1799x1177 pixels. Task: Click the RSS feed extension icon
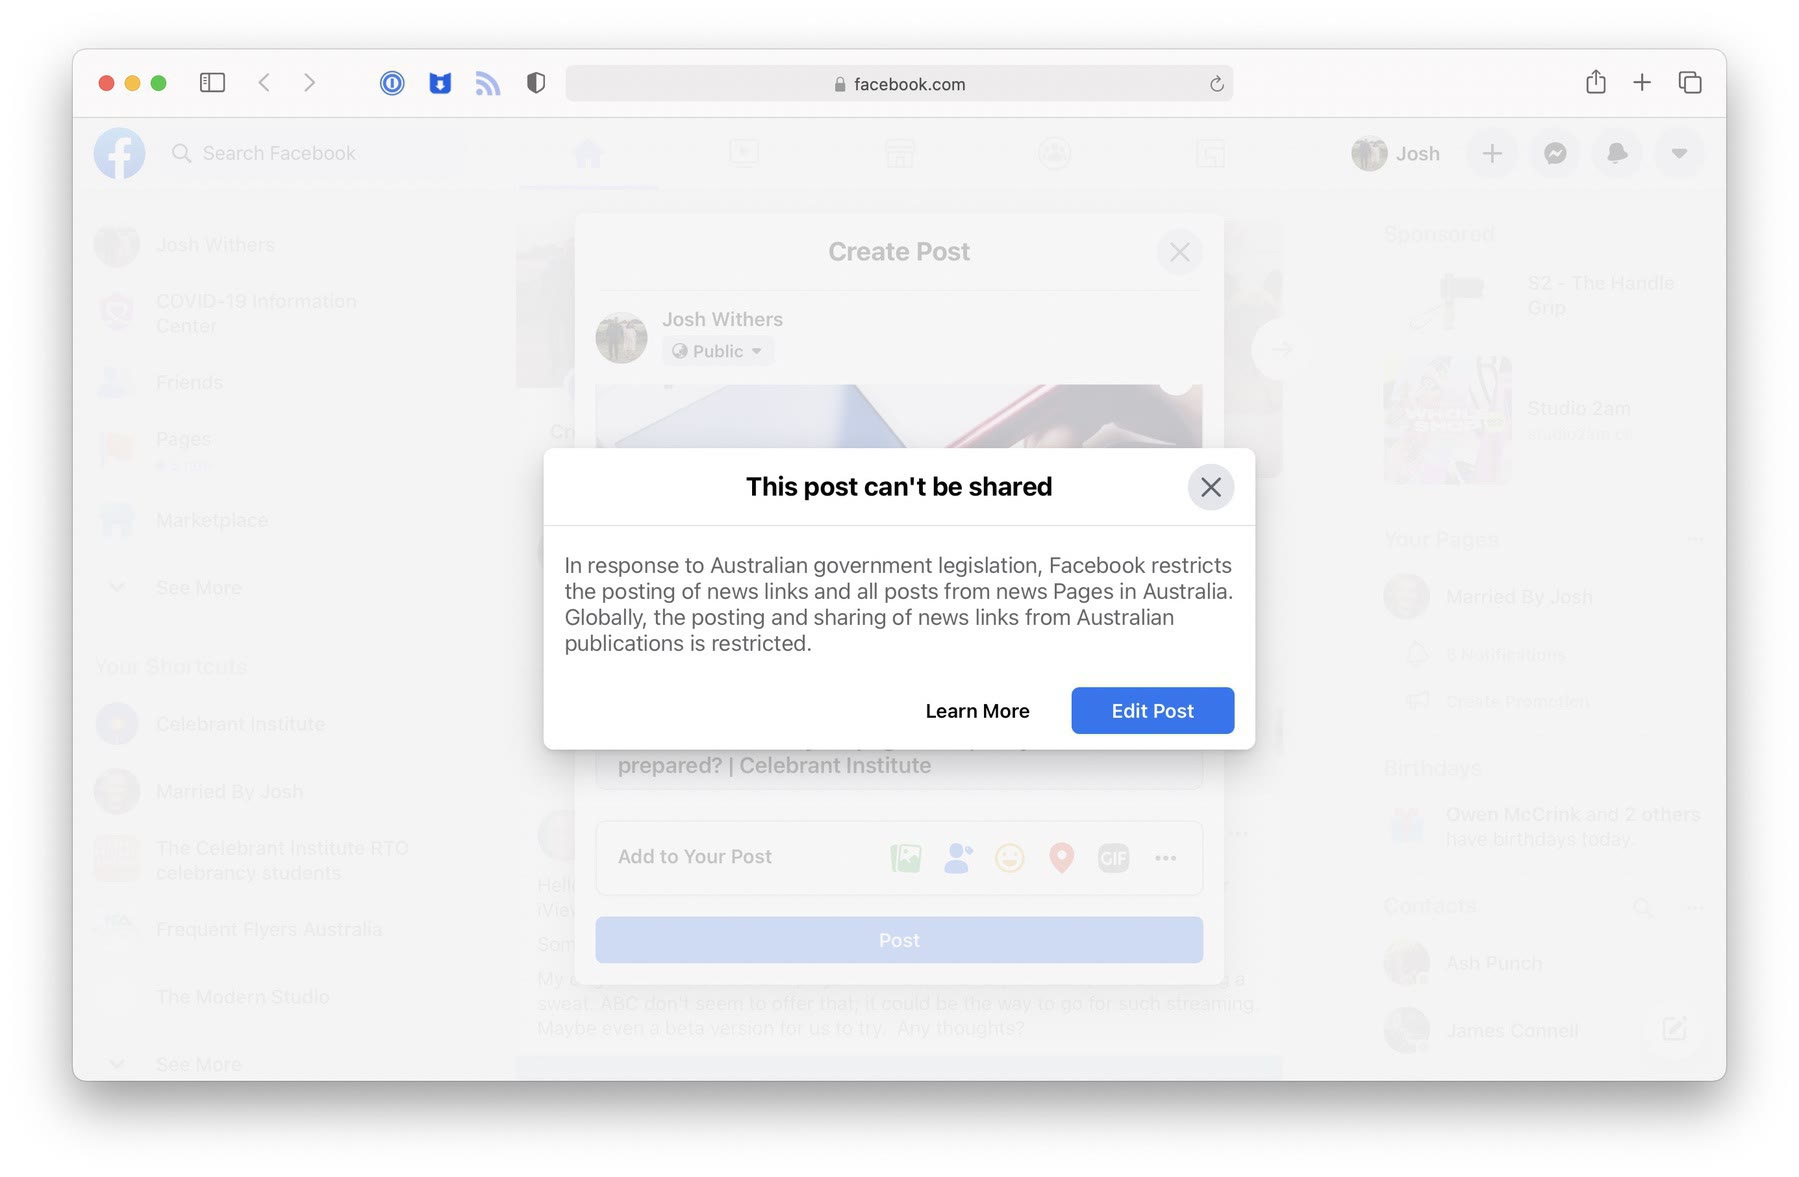[x=487, y=83]
